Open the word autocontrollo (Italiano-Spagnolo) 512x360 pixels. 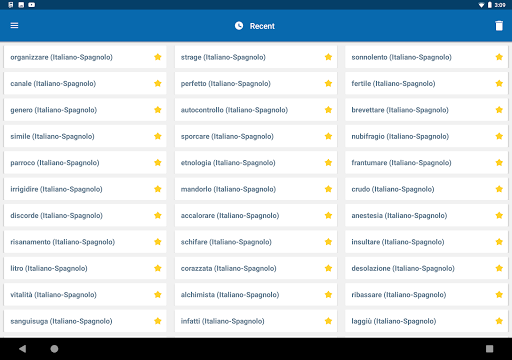point(256,110)
